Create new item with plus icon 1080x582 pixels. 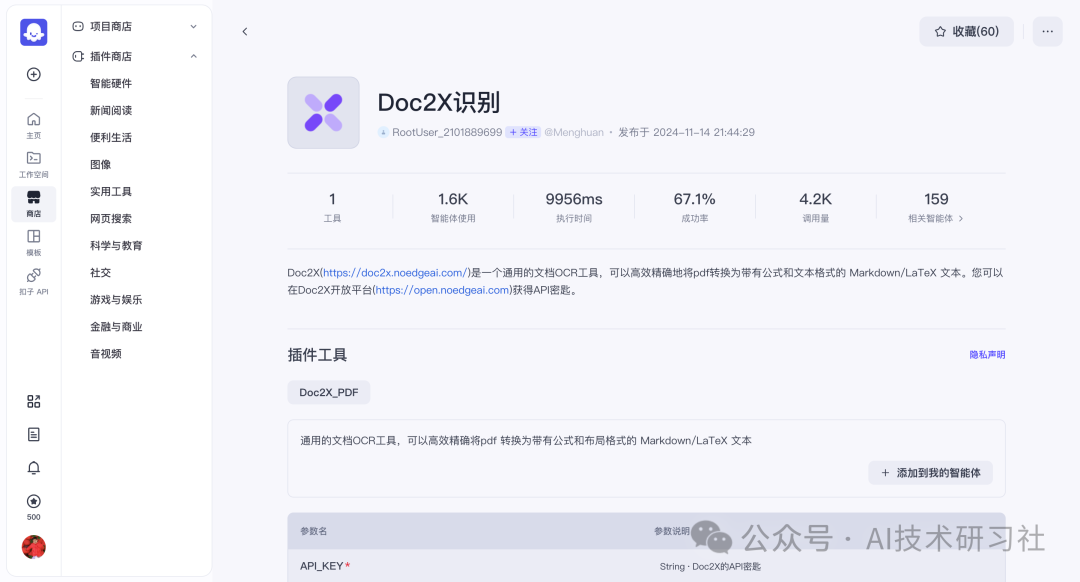point(33,74)
